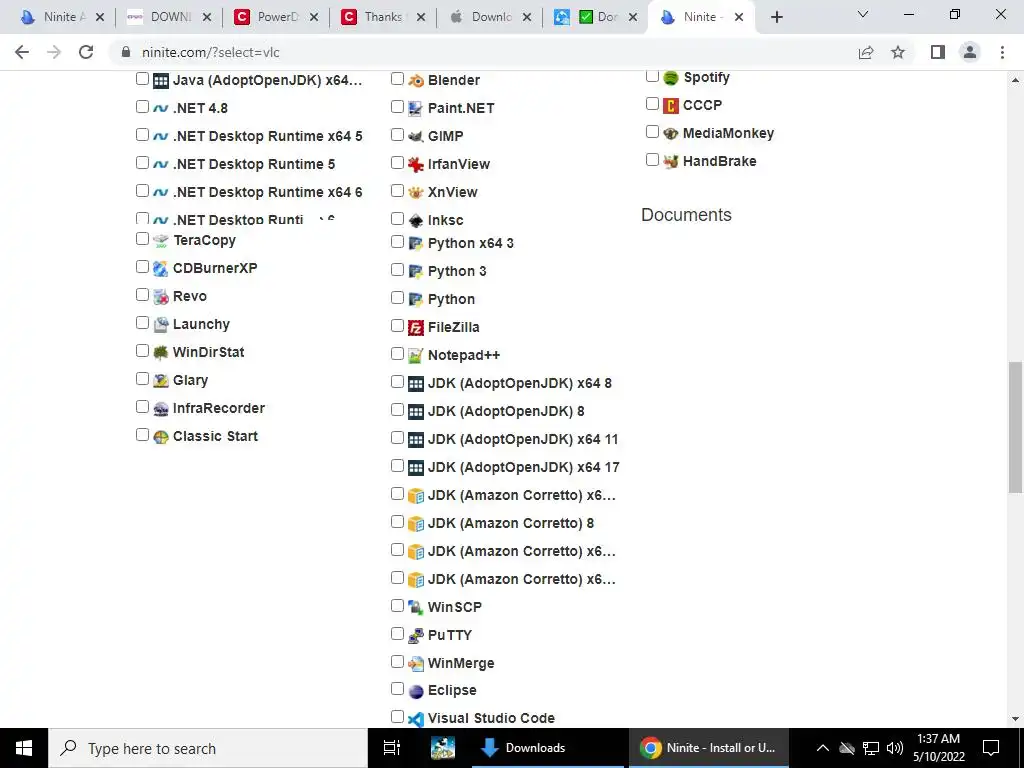Click the TeraCopy icon

pos(161,241)
